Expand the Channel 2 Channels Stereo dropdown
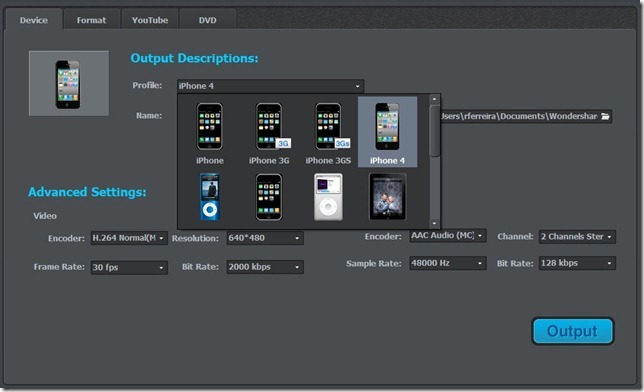 577,237
